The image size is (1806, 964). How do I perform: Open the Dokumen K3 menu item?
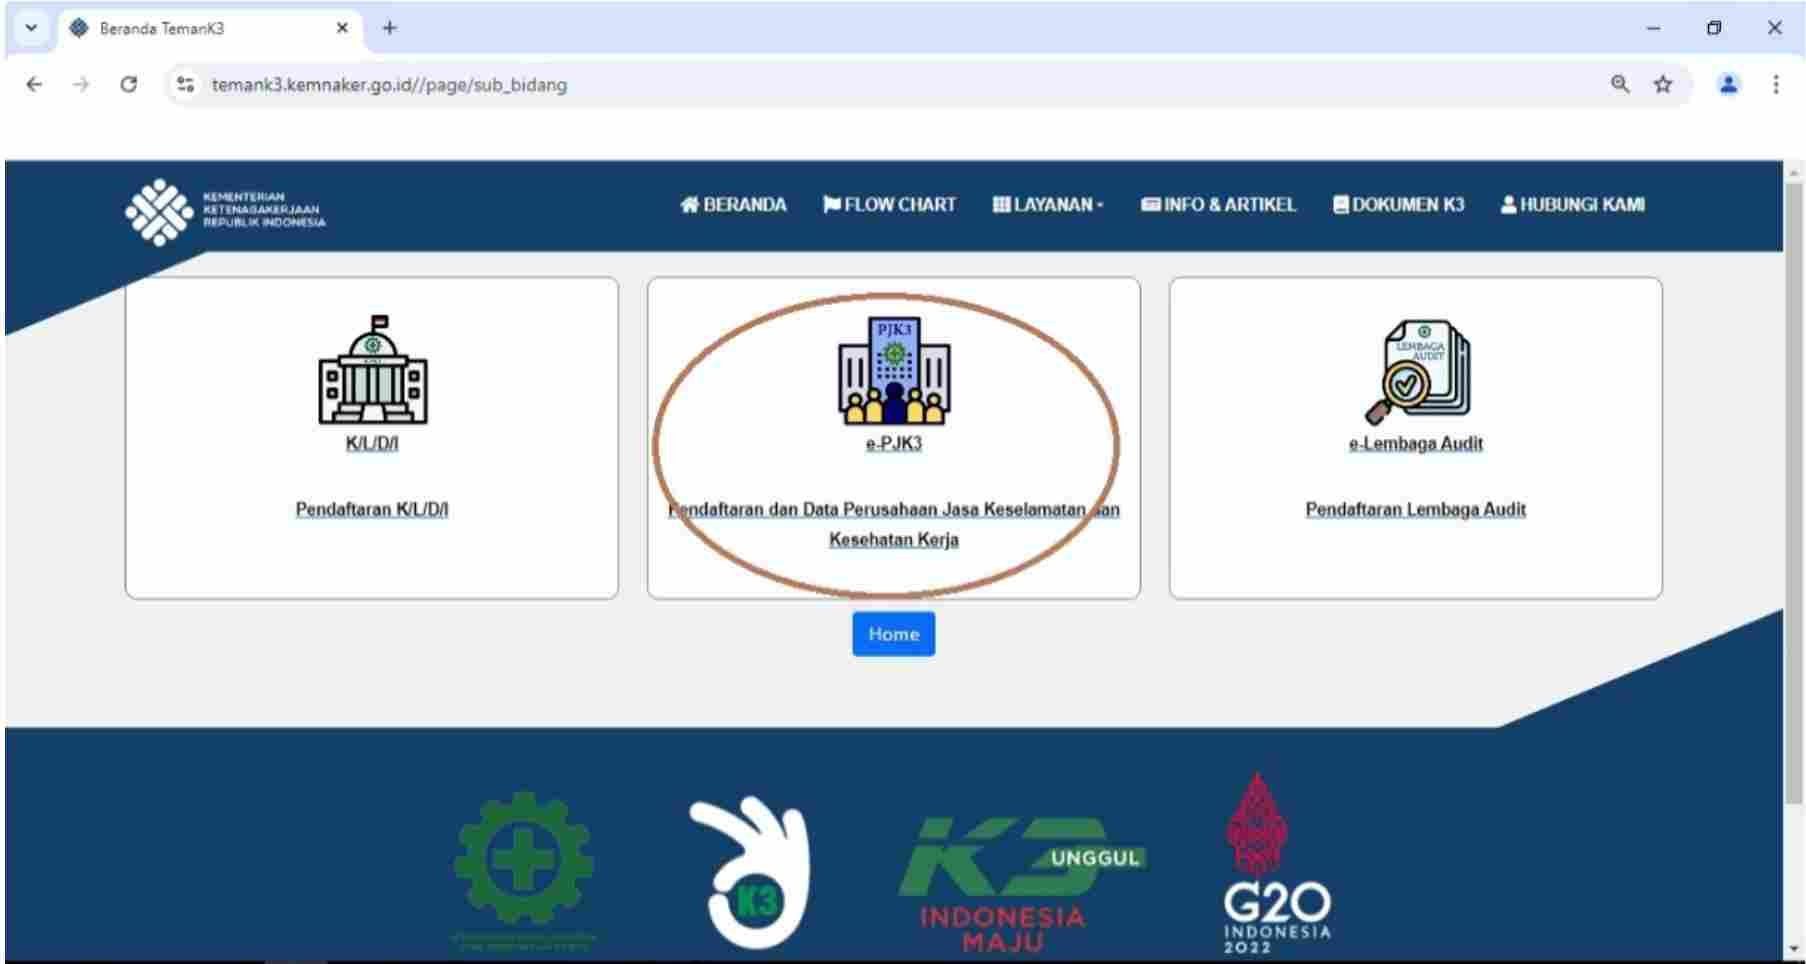1398,205
